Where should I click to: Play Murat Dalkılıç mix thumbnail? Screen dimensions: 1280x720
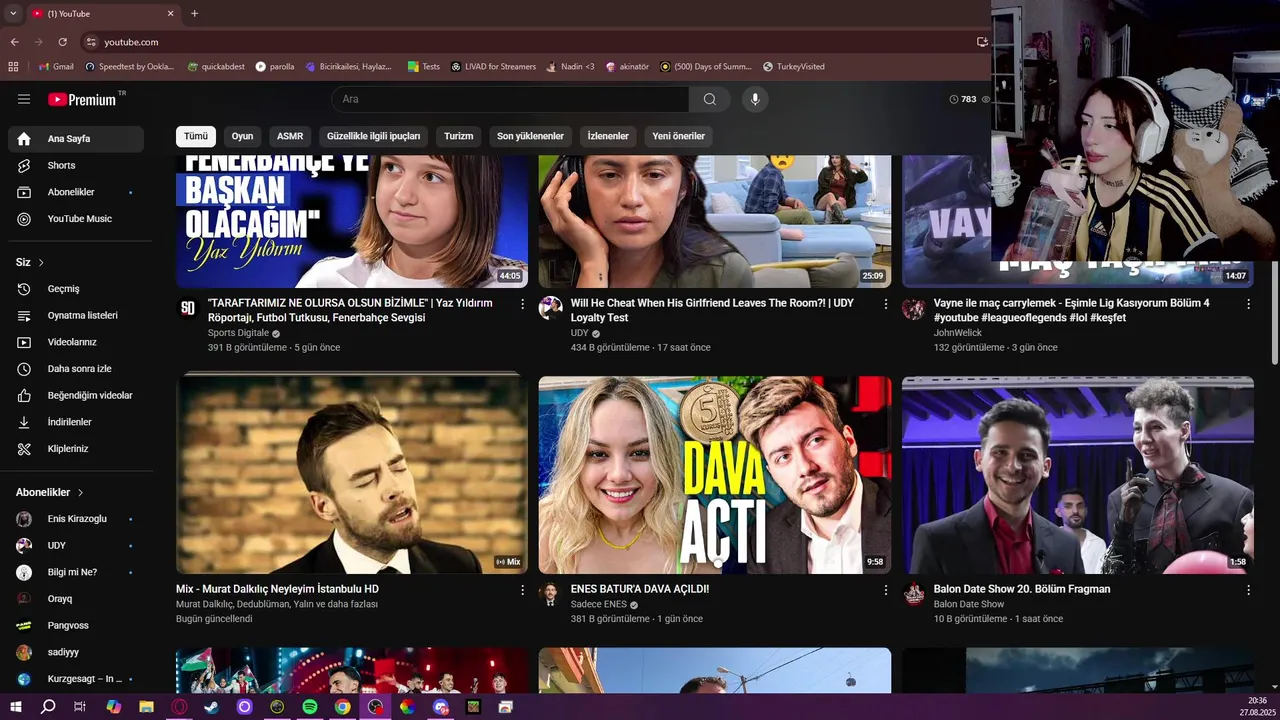(x=352, y=475)
